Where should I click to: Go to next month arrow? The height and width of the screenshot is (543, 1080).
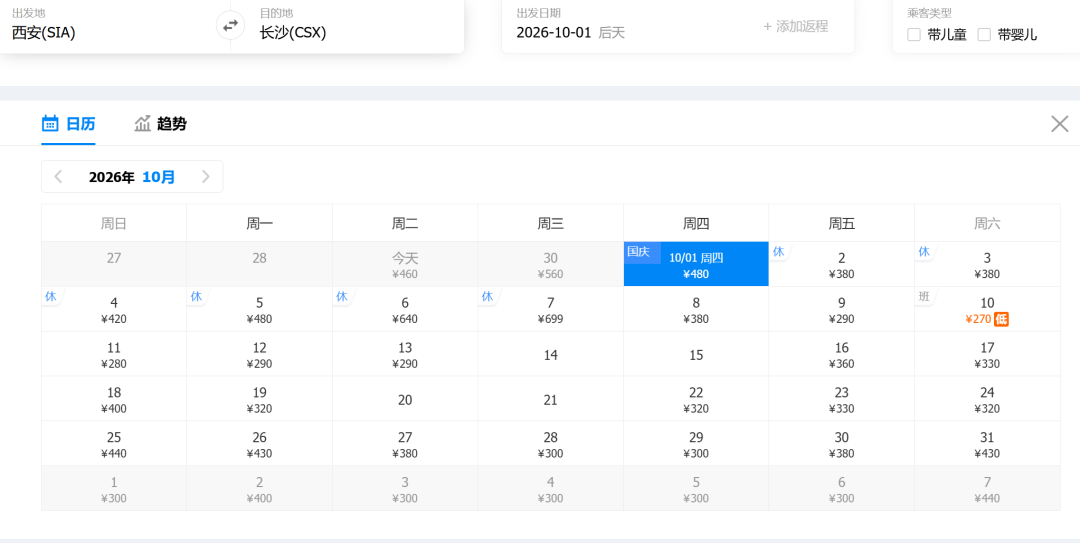(205, 177)
